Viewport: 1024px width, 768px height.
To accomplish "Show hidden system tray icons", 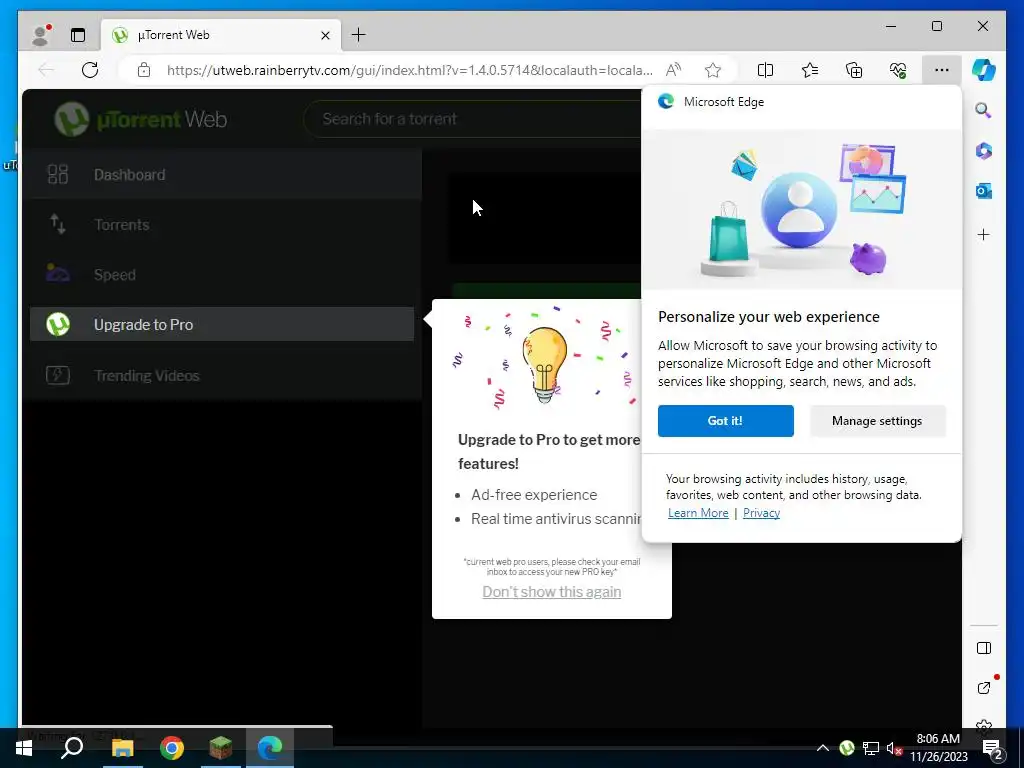I will click(823, 748).
